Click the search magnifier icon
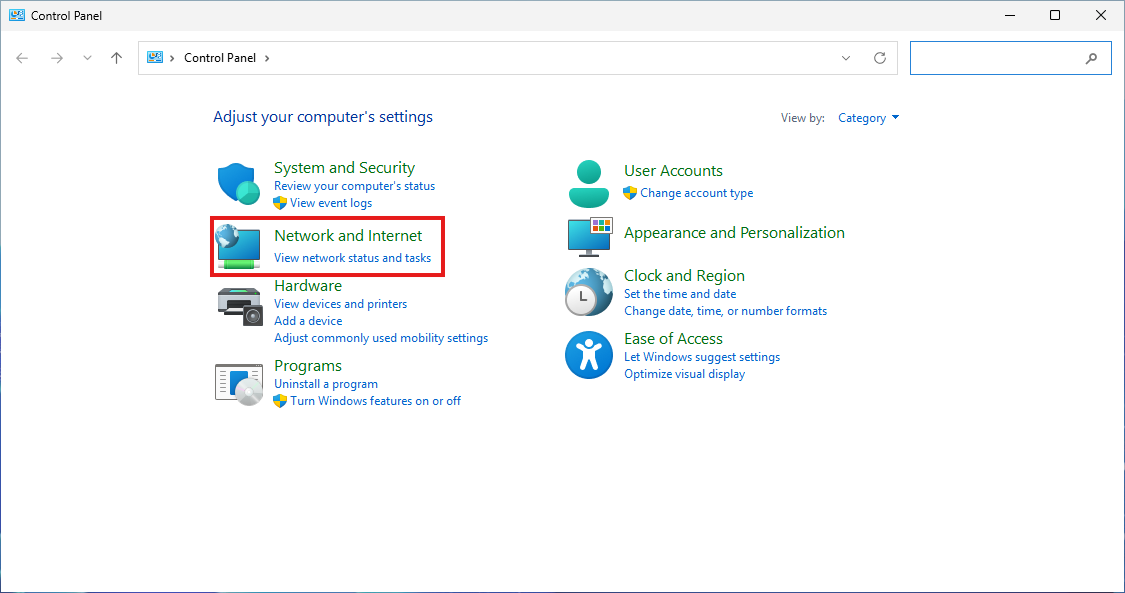 1091,59
